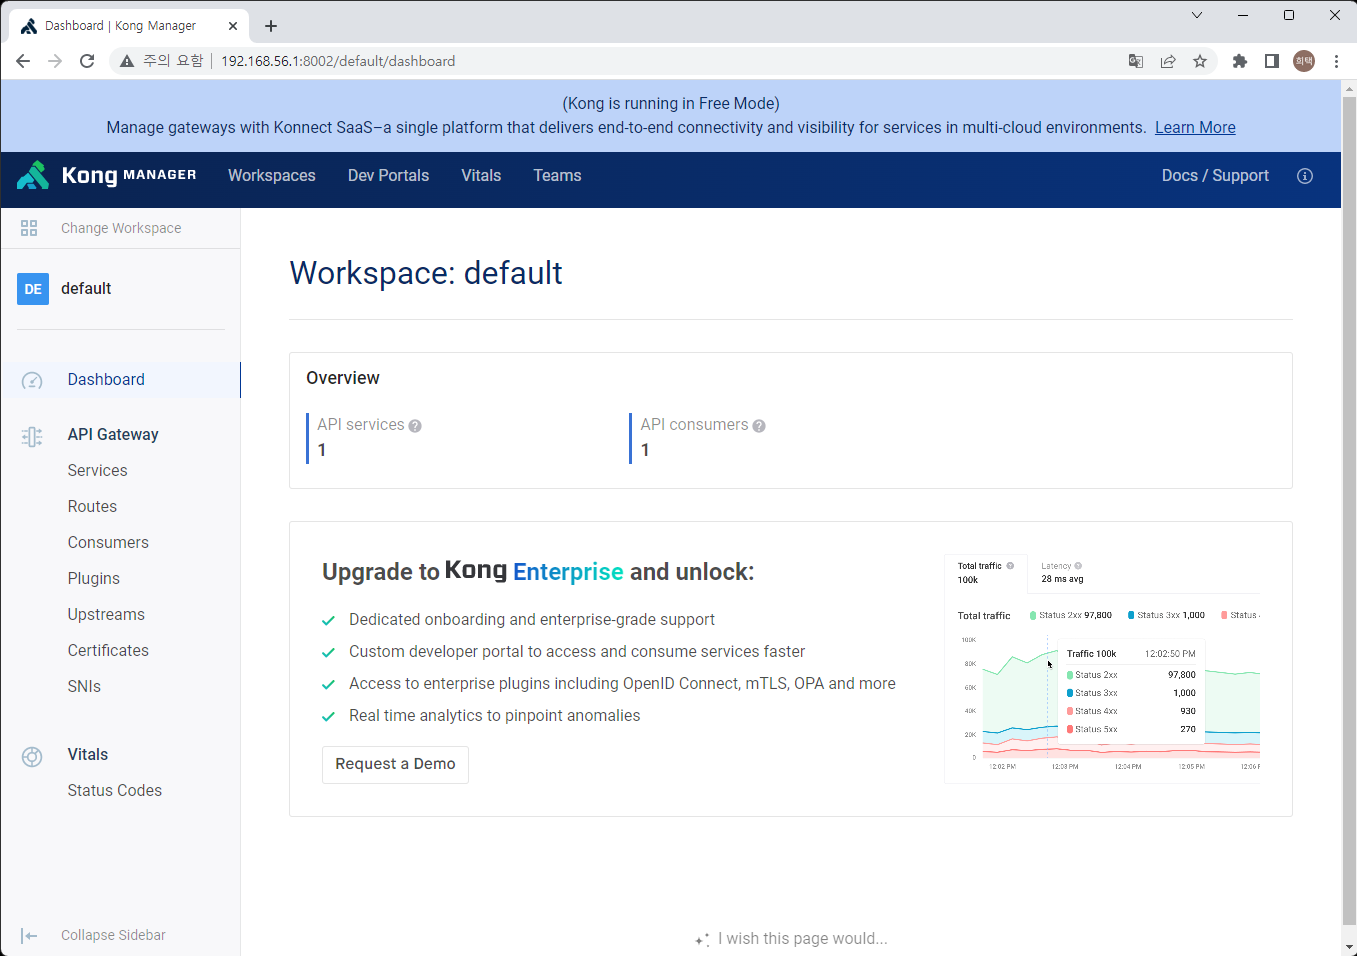Open the API consumers help tooltip icon

(x=759, y=426)
